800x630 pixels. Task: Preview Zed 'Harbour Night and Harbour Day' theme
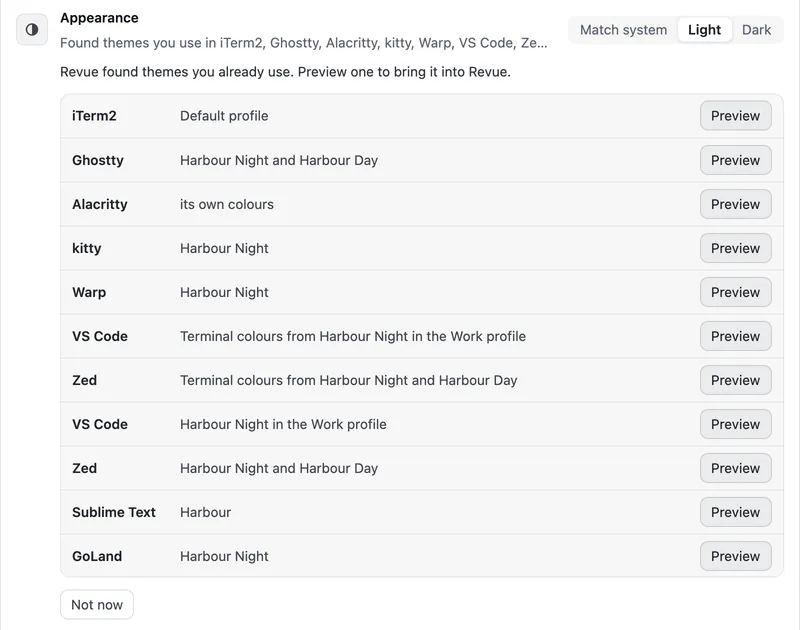(735, 468)
